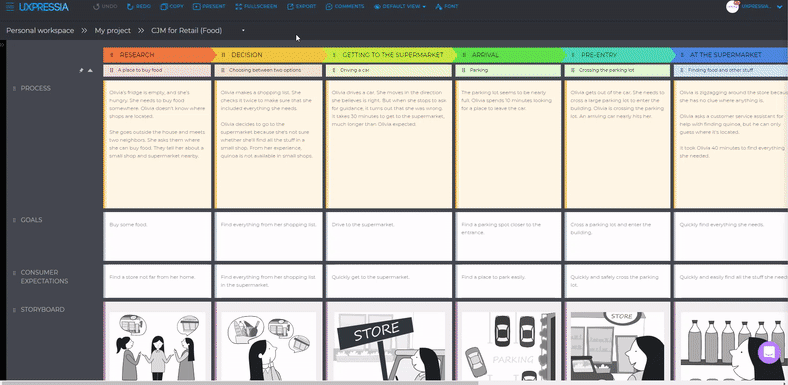Edit the Decision process text card
The height and width of the screenshot is (385, 788).
tap(268, 144)
